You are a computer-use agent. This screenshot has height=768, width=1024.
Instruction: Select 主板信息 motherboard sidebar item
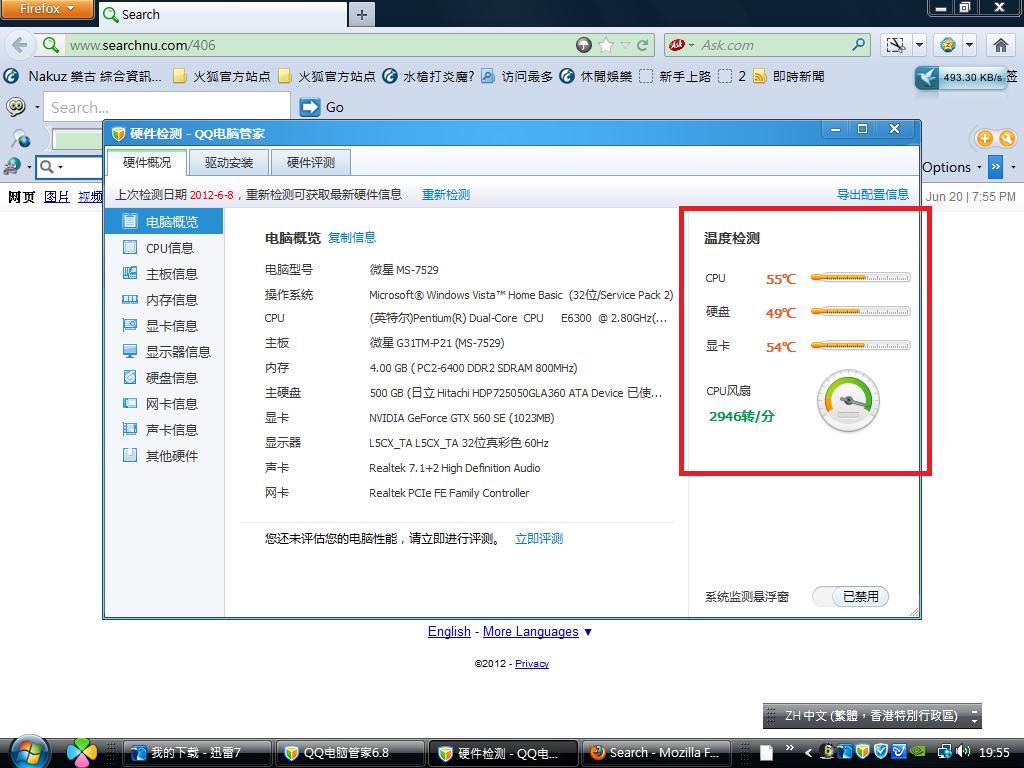tap(171, 274)
